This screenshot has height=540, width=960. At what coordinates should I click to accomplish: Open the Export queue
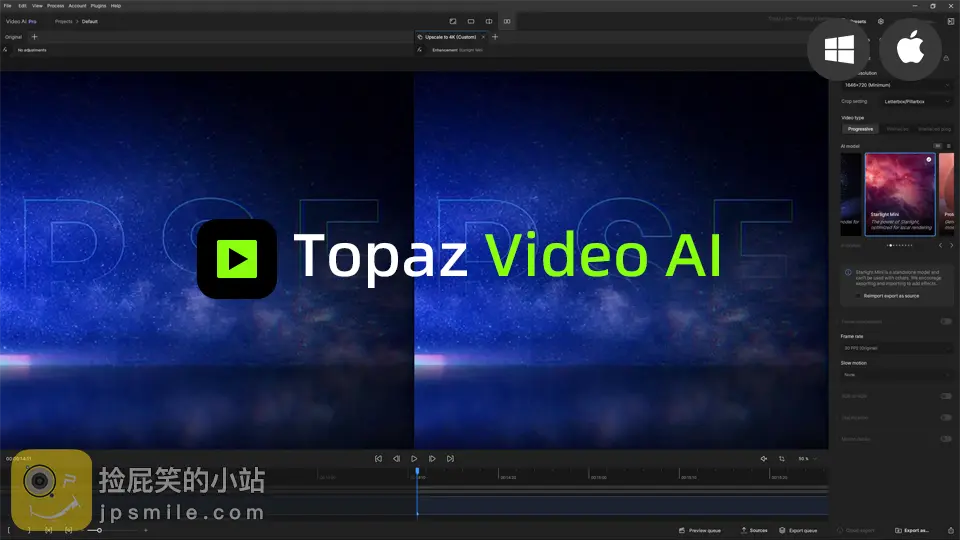pos(798,530)
